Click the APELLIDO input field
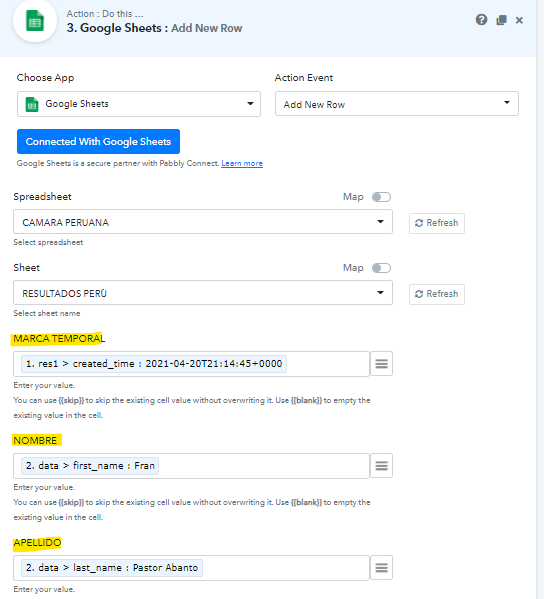The width and height of the screenshot is (544, 599). pos(191,568)
